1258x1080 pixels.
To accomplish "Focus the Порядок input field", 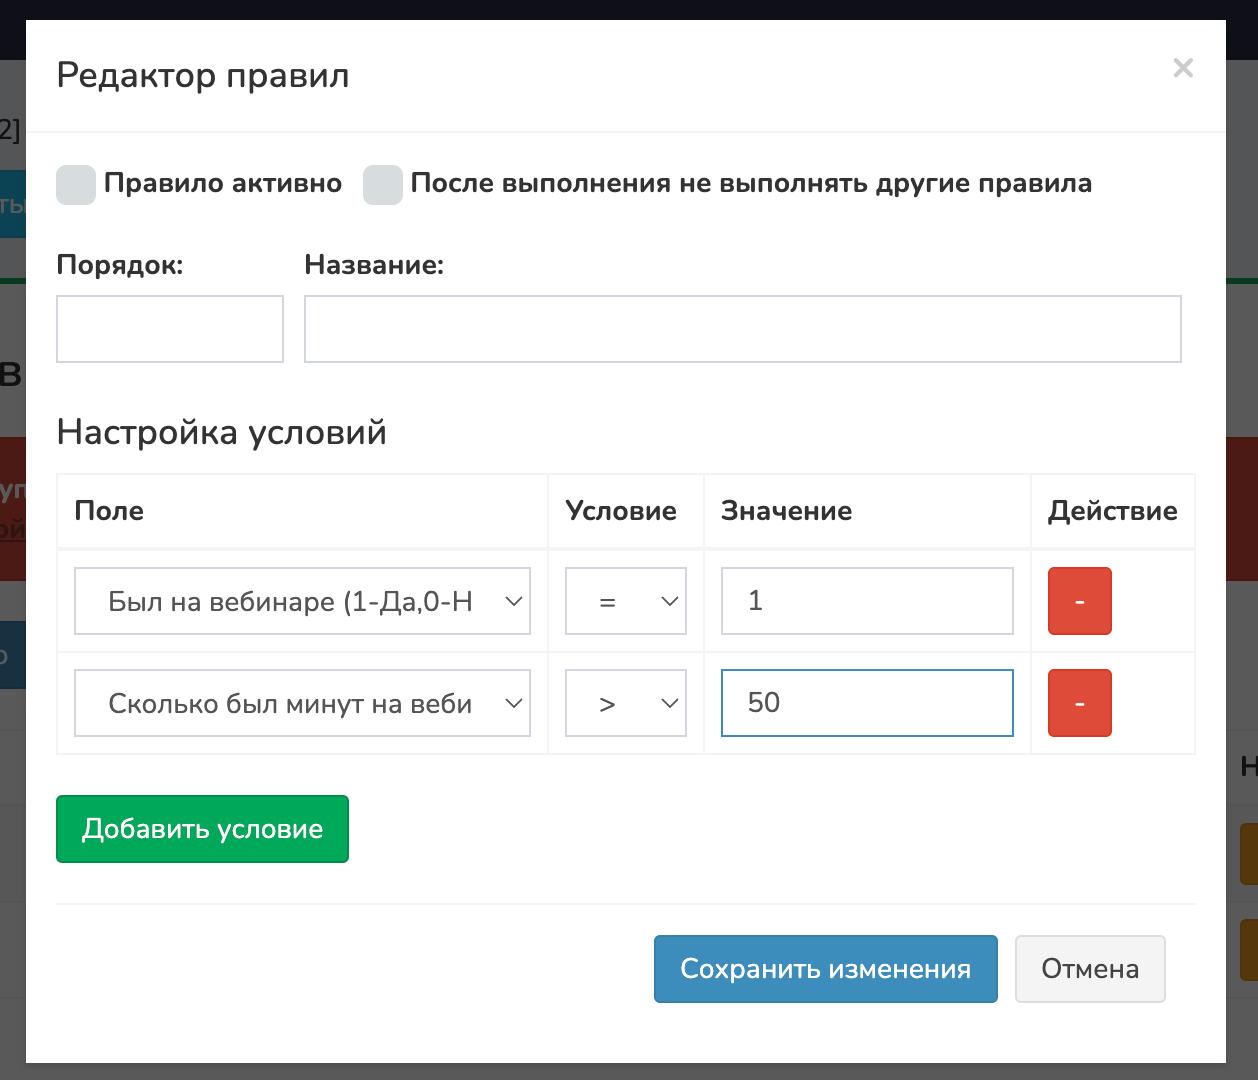I will (x=170, y=329).
